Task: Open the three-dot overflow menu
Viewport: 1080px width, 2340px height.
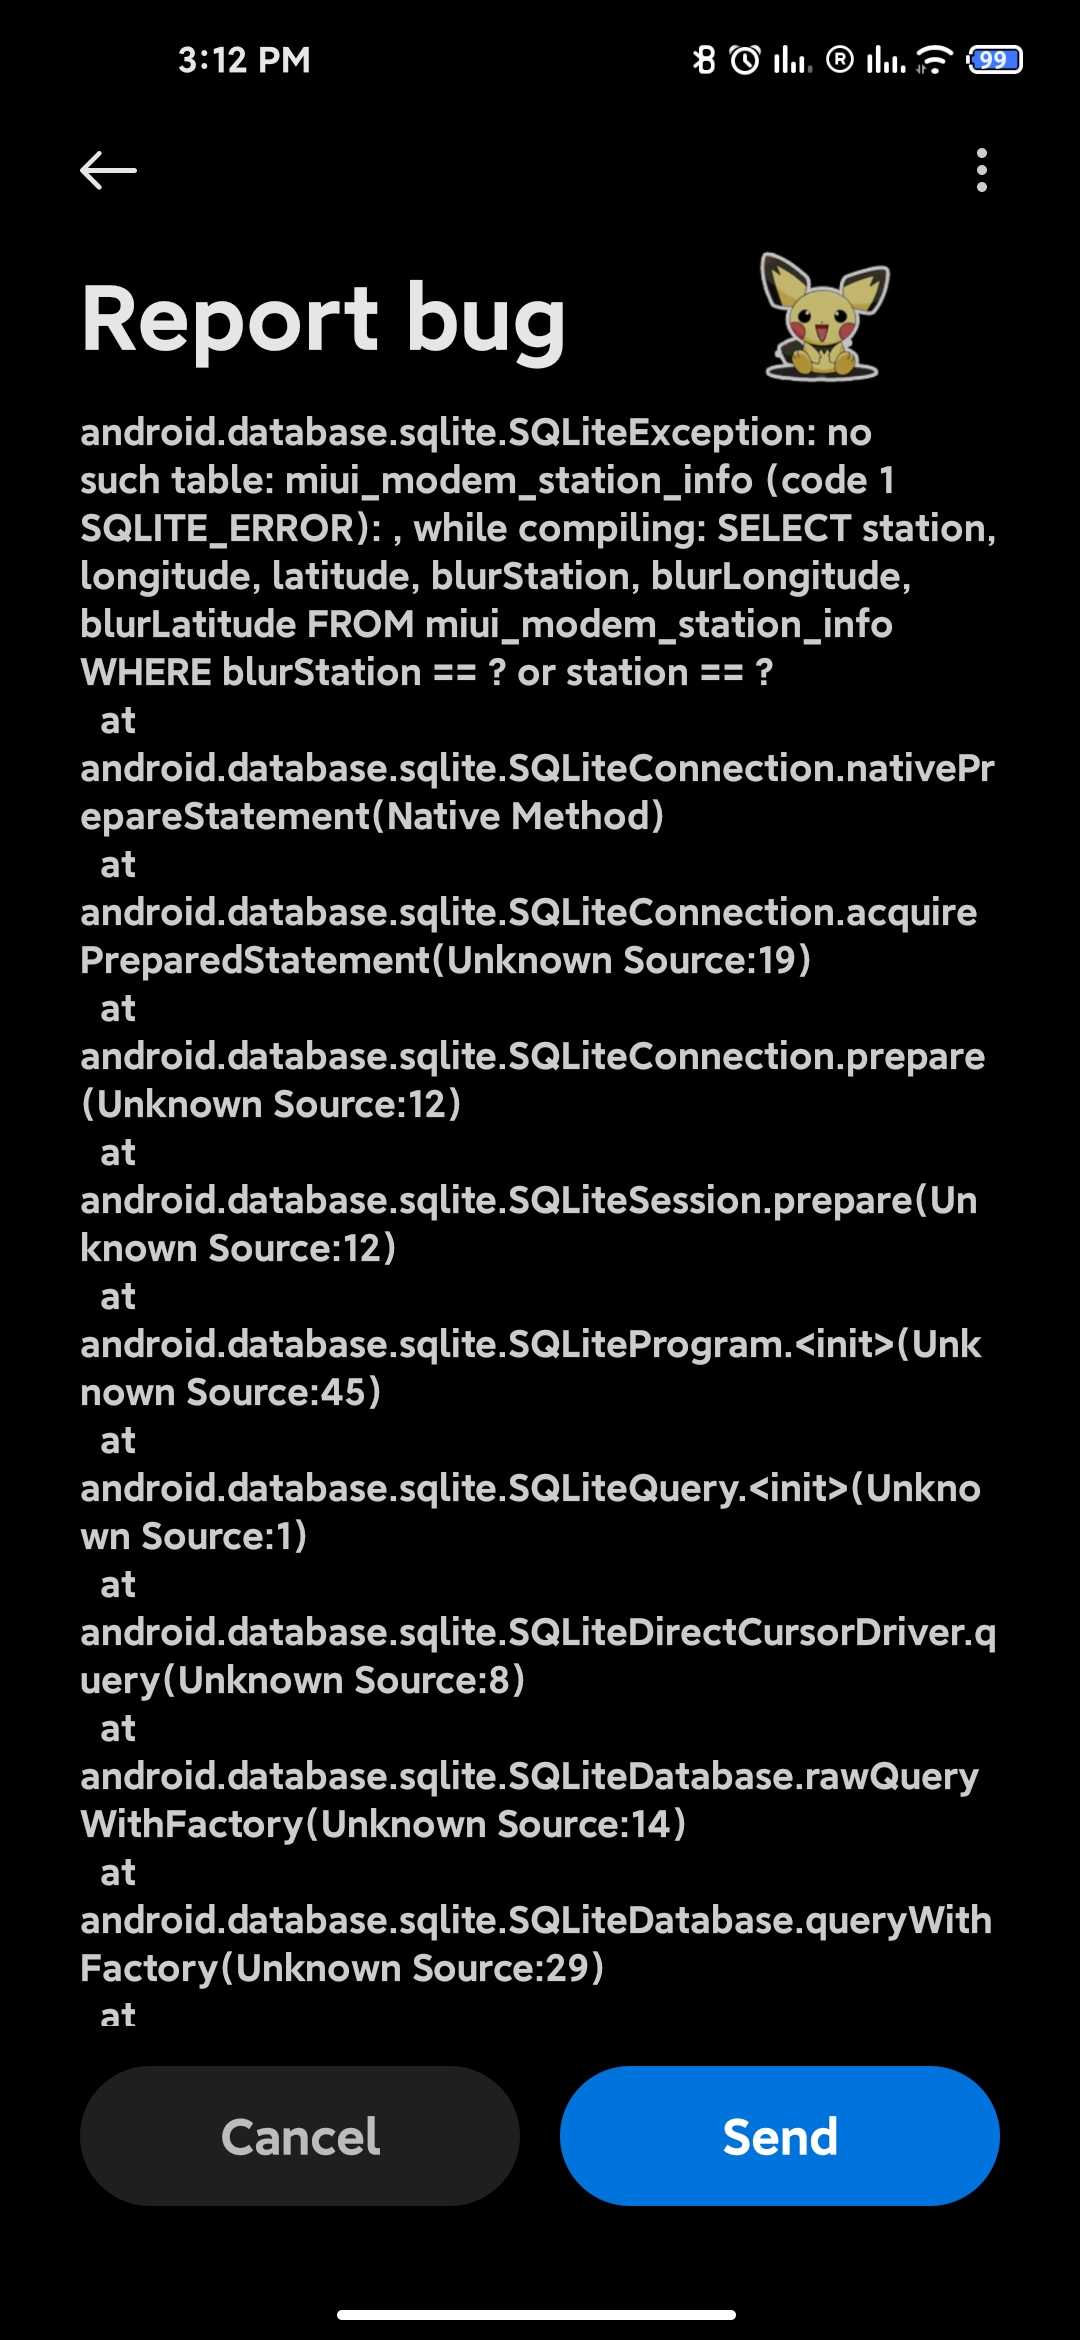Action: point(982,170)
